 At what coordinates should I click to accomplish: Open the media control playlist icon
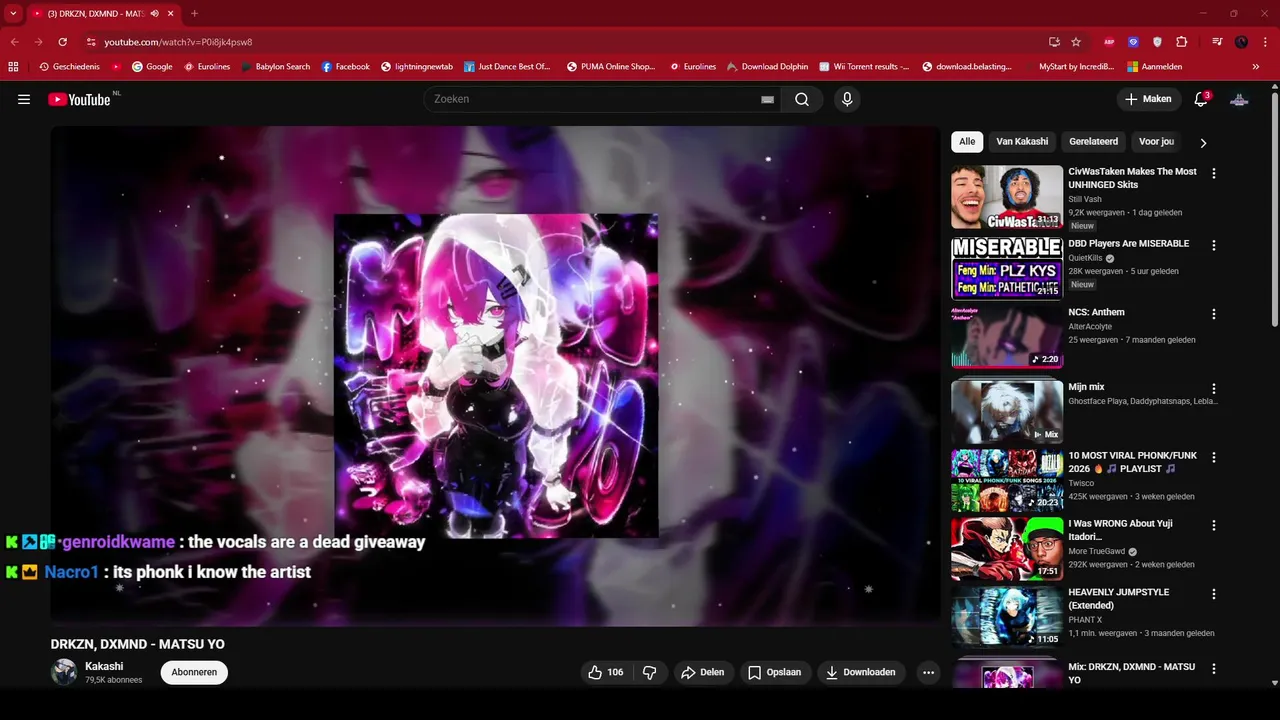(1217, 42)
